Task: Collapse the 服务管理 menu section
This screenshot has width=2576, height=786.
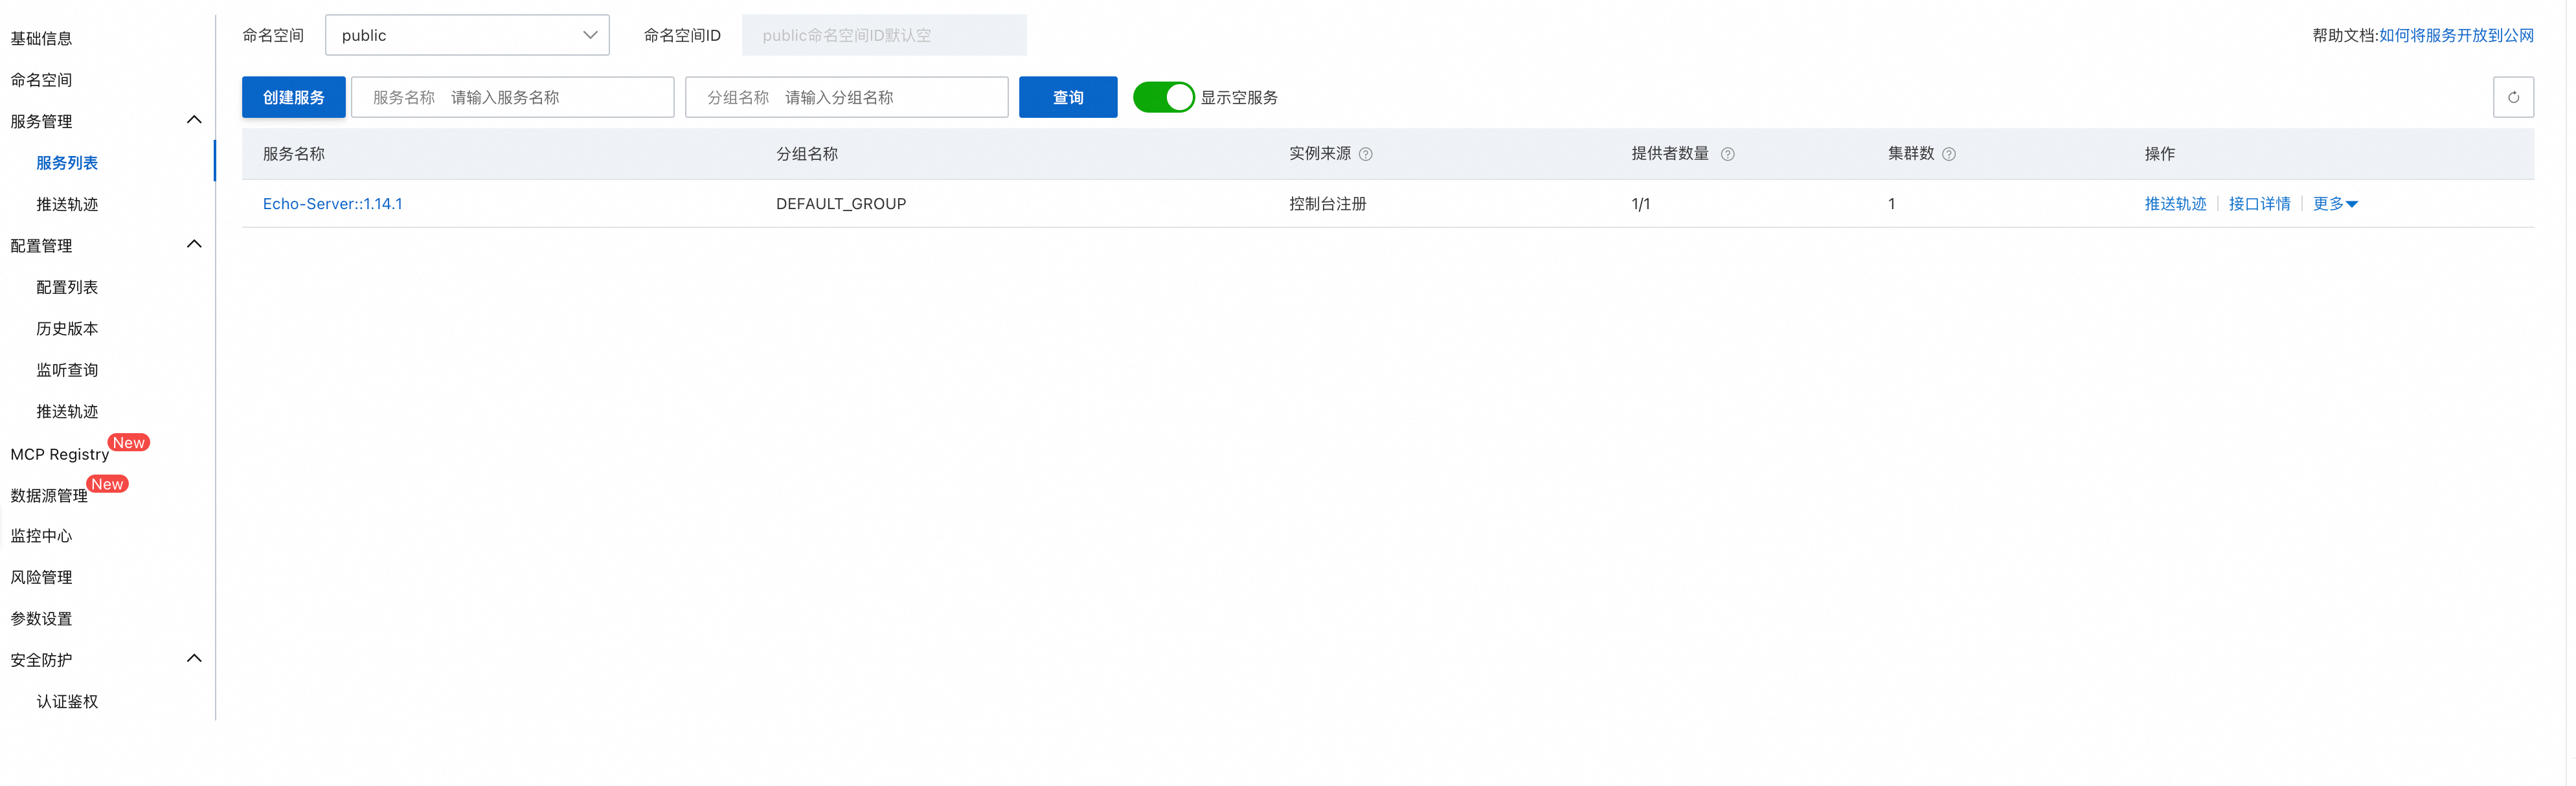Action: [195, 121]
